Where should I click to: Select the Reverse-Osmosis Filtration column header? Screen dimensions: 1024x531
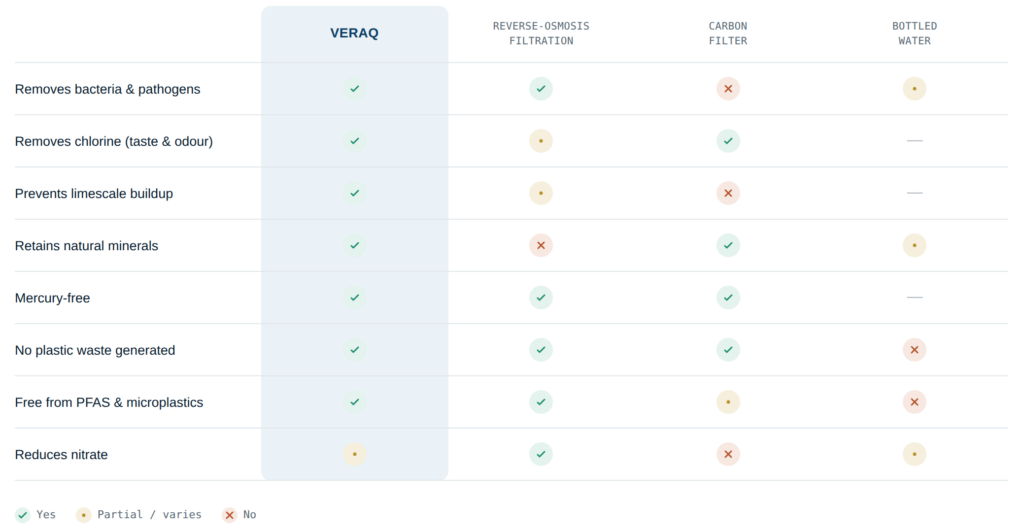click(x=541, y=33)
